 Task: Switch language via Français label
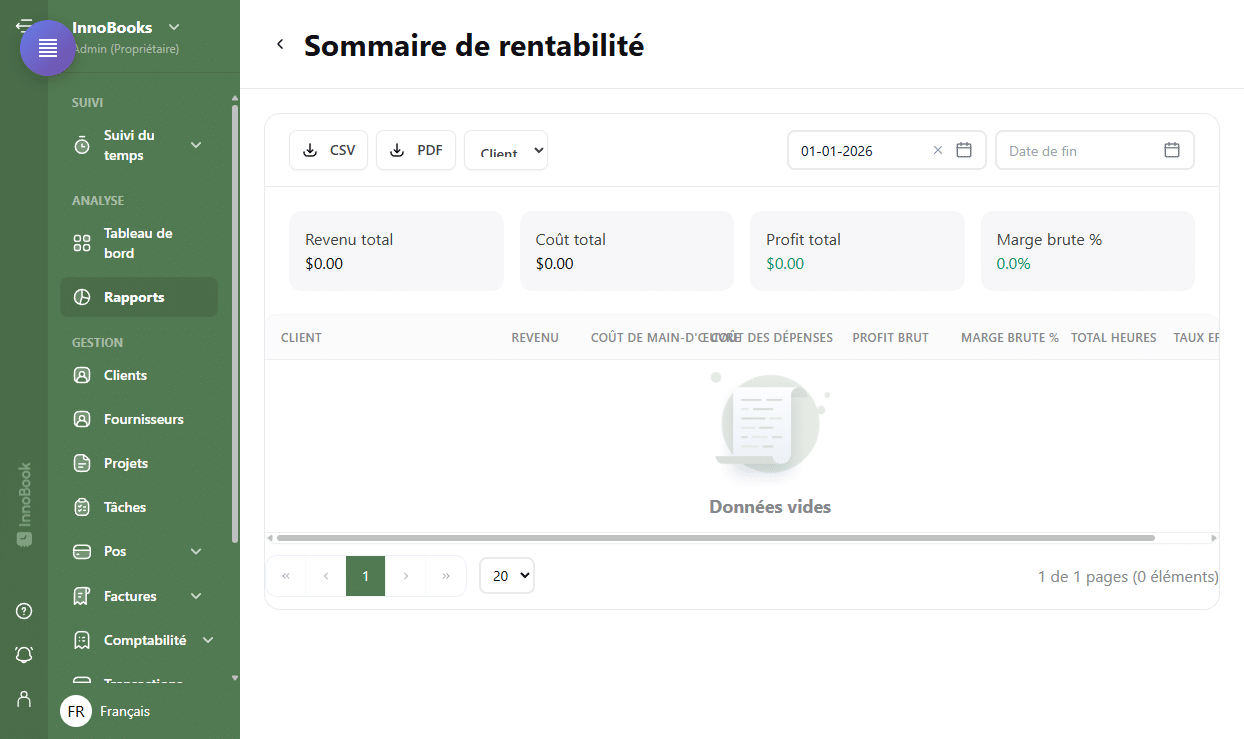coord(125,711)
